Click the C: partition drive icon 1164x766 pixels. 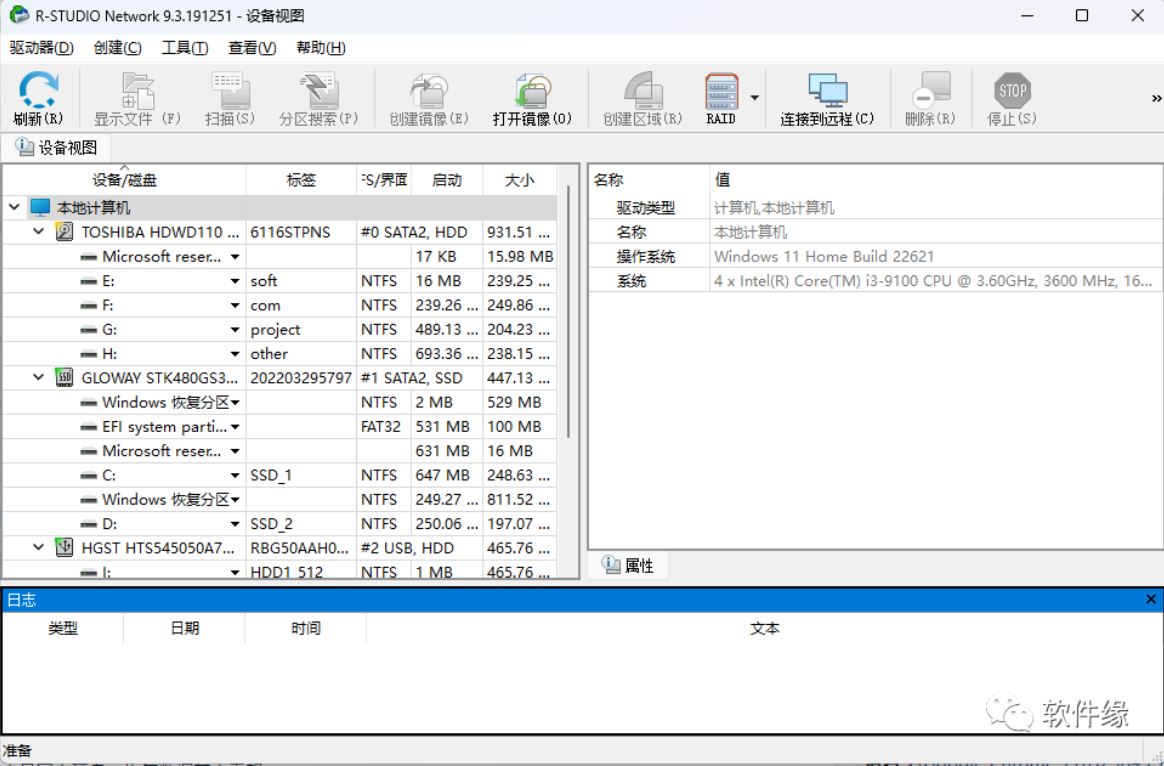point(88,476)
